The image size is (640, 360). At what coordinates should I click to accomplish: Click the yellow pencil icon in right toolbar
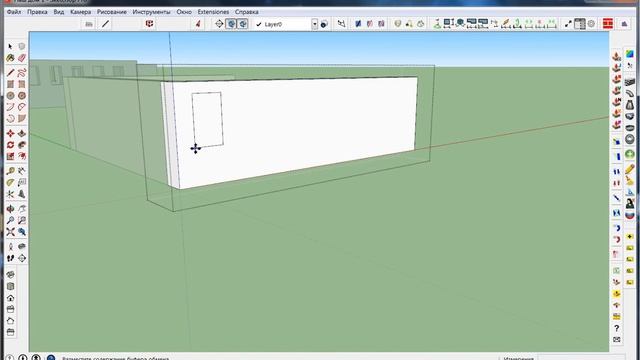click(x=629, y=168)
